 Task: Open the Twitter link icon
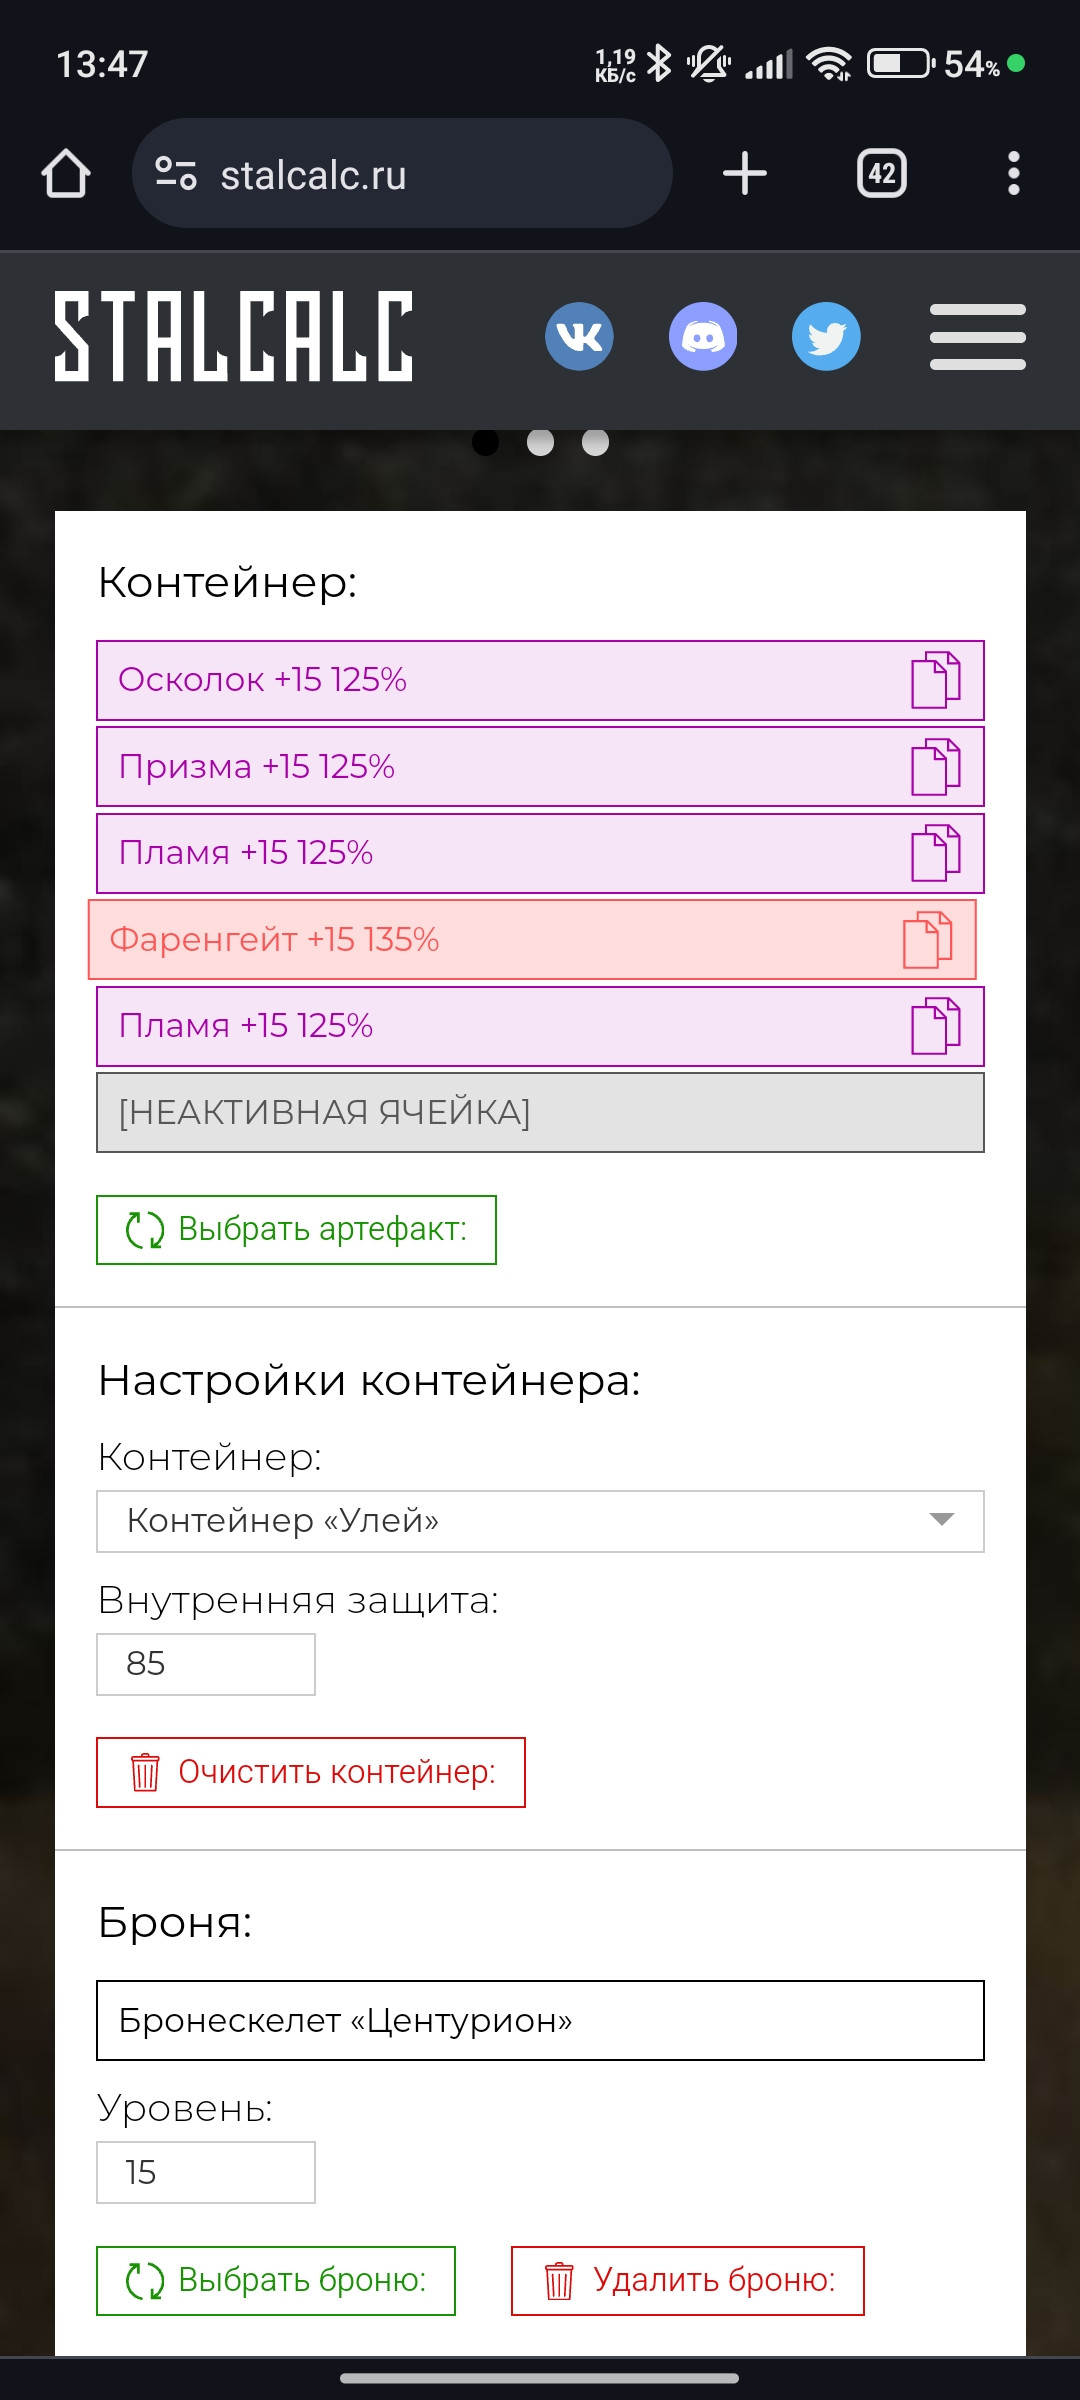click(x=826, y=336)
